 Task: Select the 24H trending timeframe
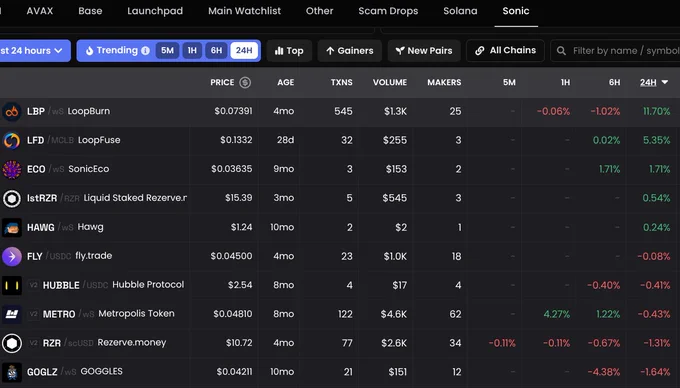point(244,51)
